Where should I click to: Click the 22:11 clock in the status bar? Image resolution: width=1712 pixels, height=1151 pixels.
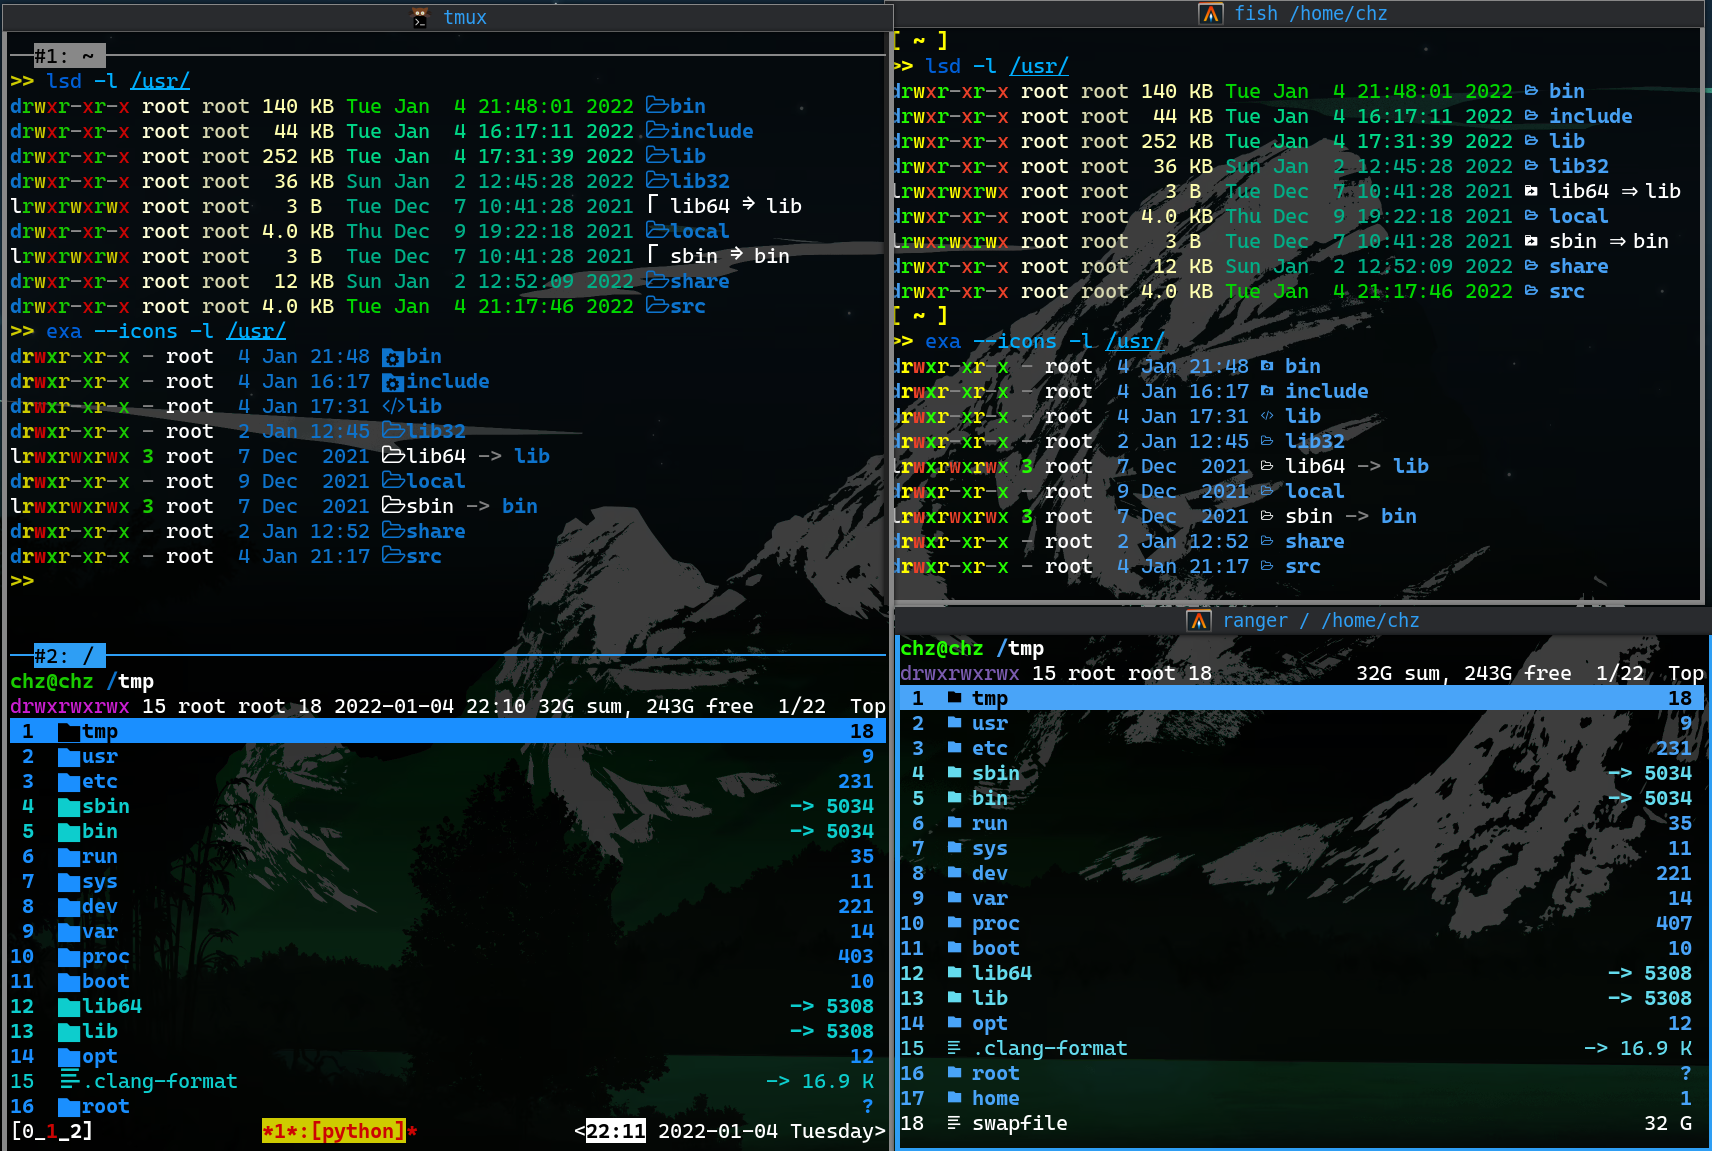(612, 1131)
